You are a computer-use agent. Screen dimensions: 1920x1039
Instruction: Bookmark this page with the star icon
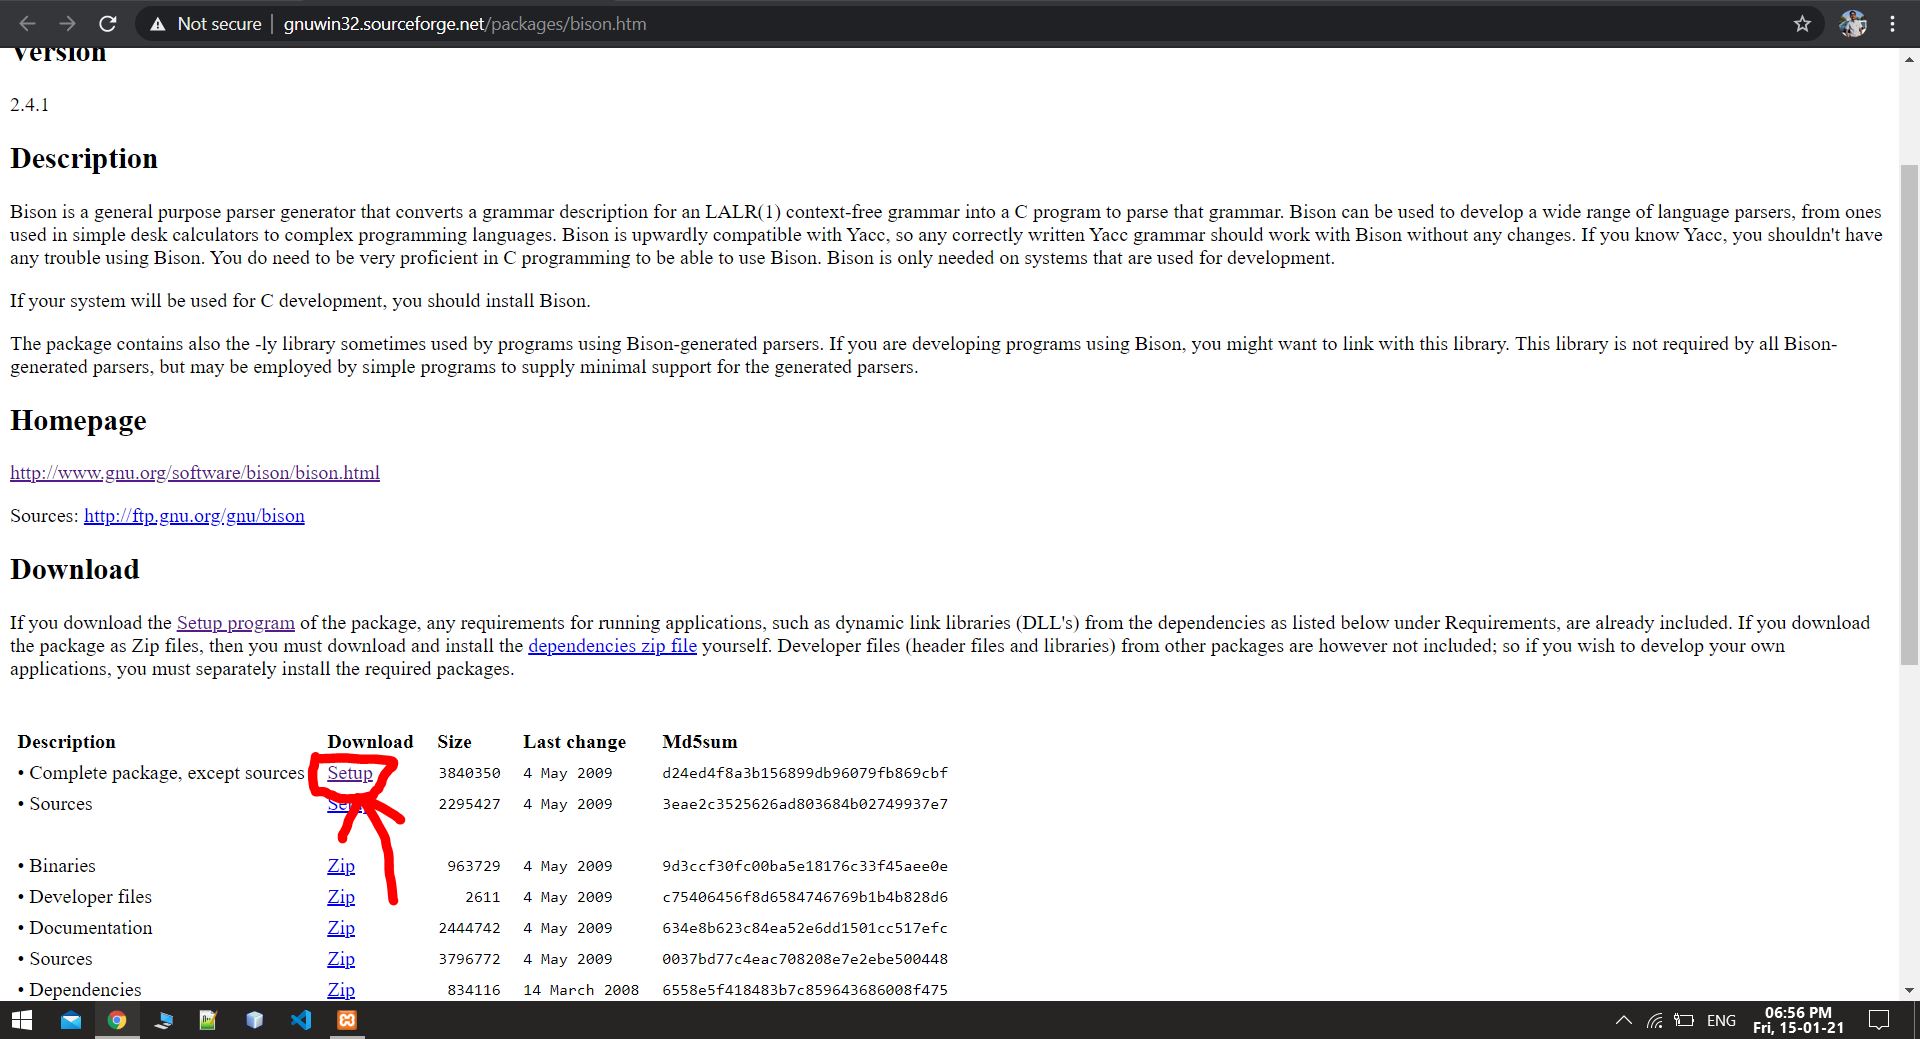pyautogui.click(x=1802, y=23)
